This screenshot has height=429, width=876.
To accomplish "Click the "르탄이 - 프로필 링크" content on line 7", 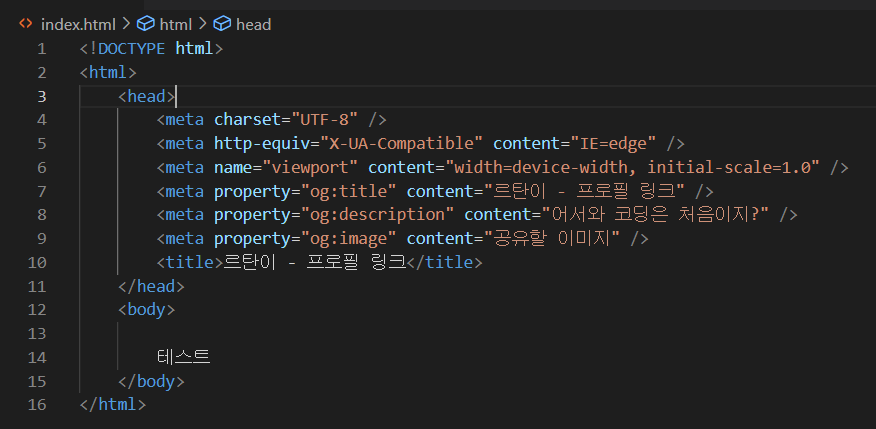I will (x=584, y=191).
